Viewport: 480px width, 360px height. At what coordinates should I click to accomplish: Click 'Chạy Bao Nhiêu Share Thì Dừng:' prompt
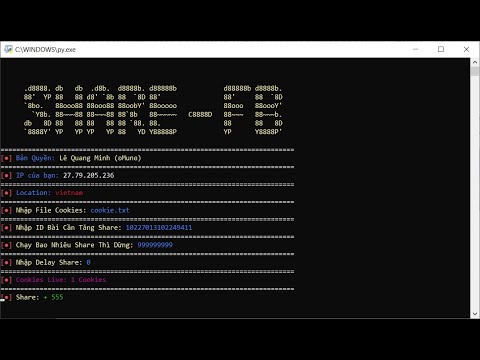(x=74, y=245)
